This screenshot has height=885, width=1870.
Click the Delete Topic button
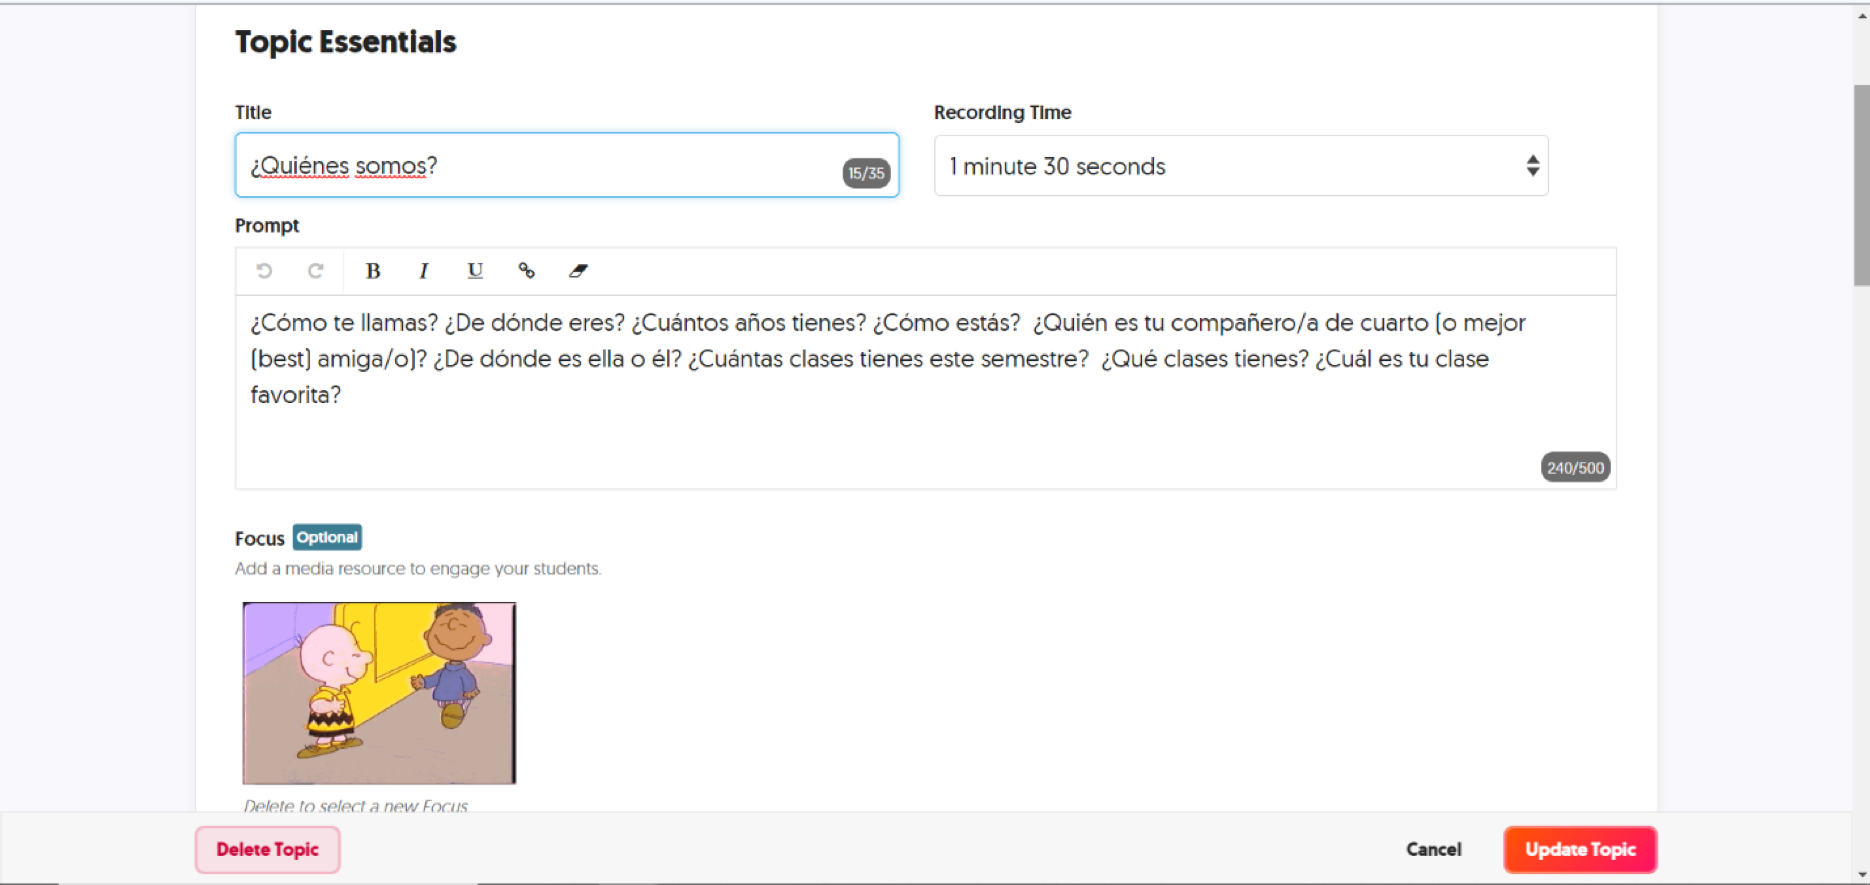point(268,849)
